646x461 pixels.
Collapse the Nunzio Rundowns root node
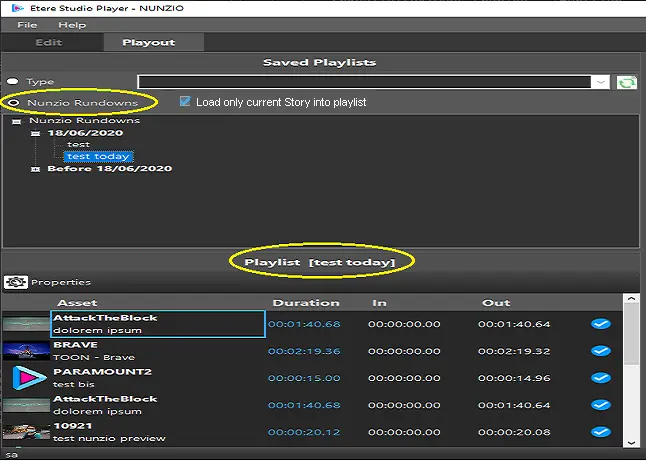click(16, 121)
